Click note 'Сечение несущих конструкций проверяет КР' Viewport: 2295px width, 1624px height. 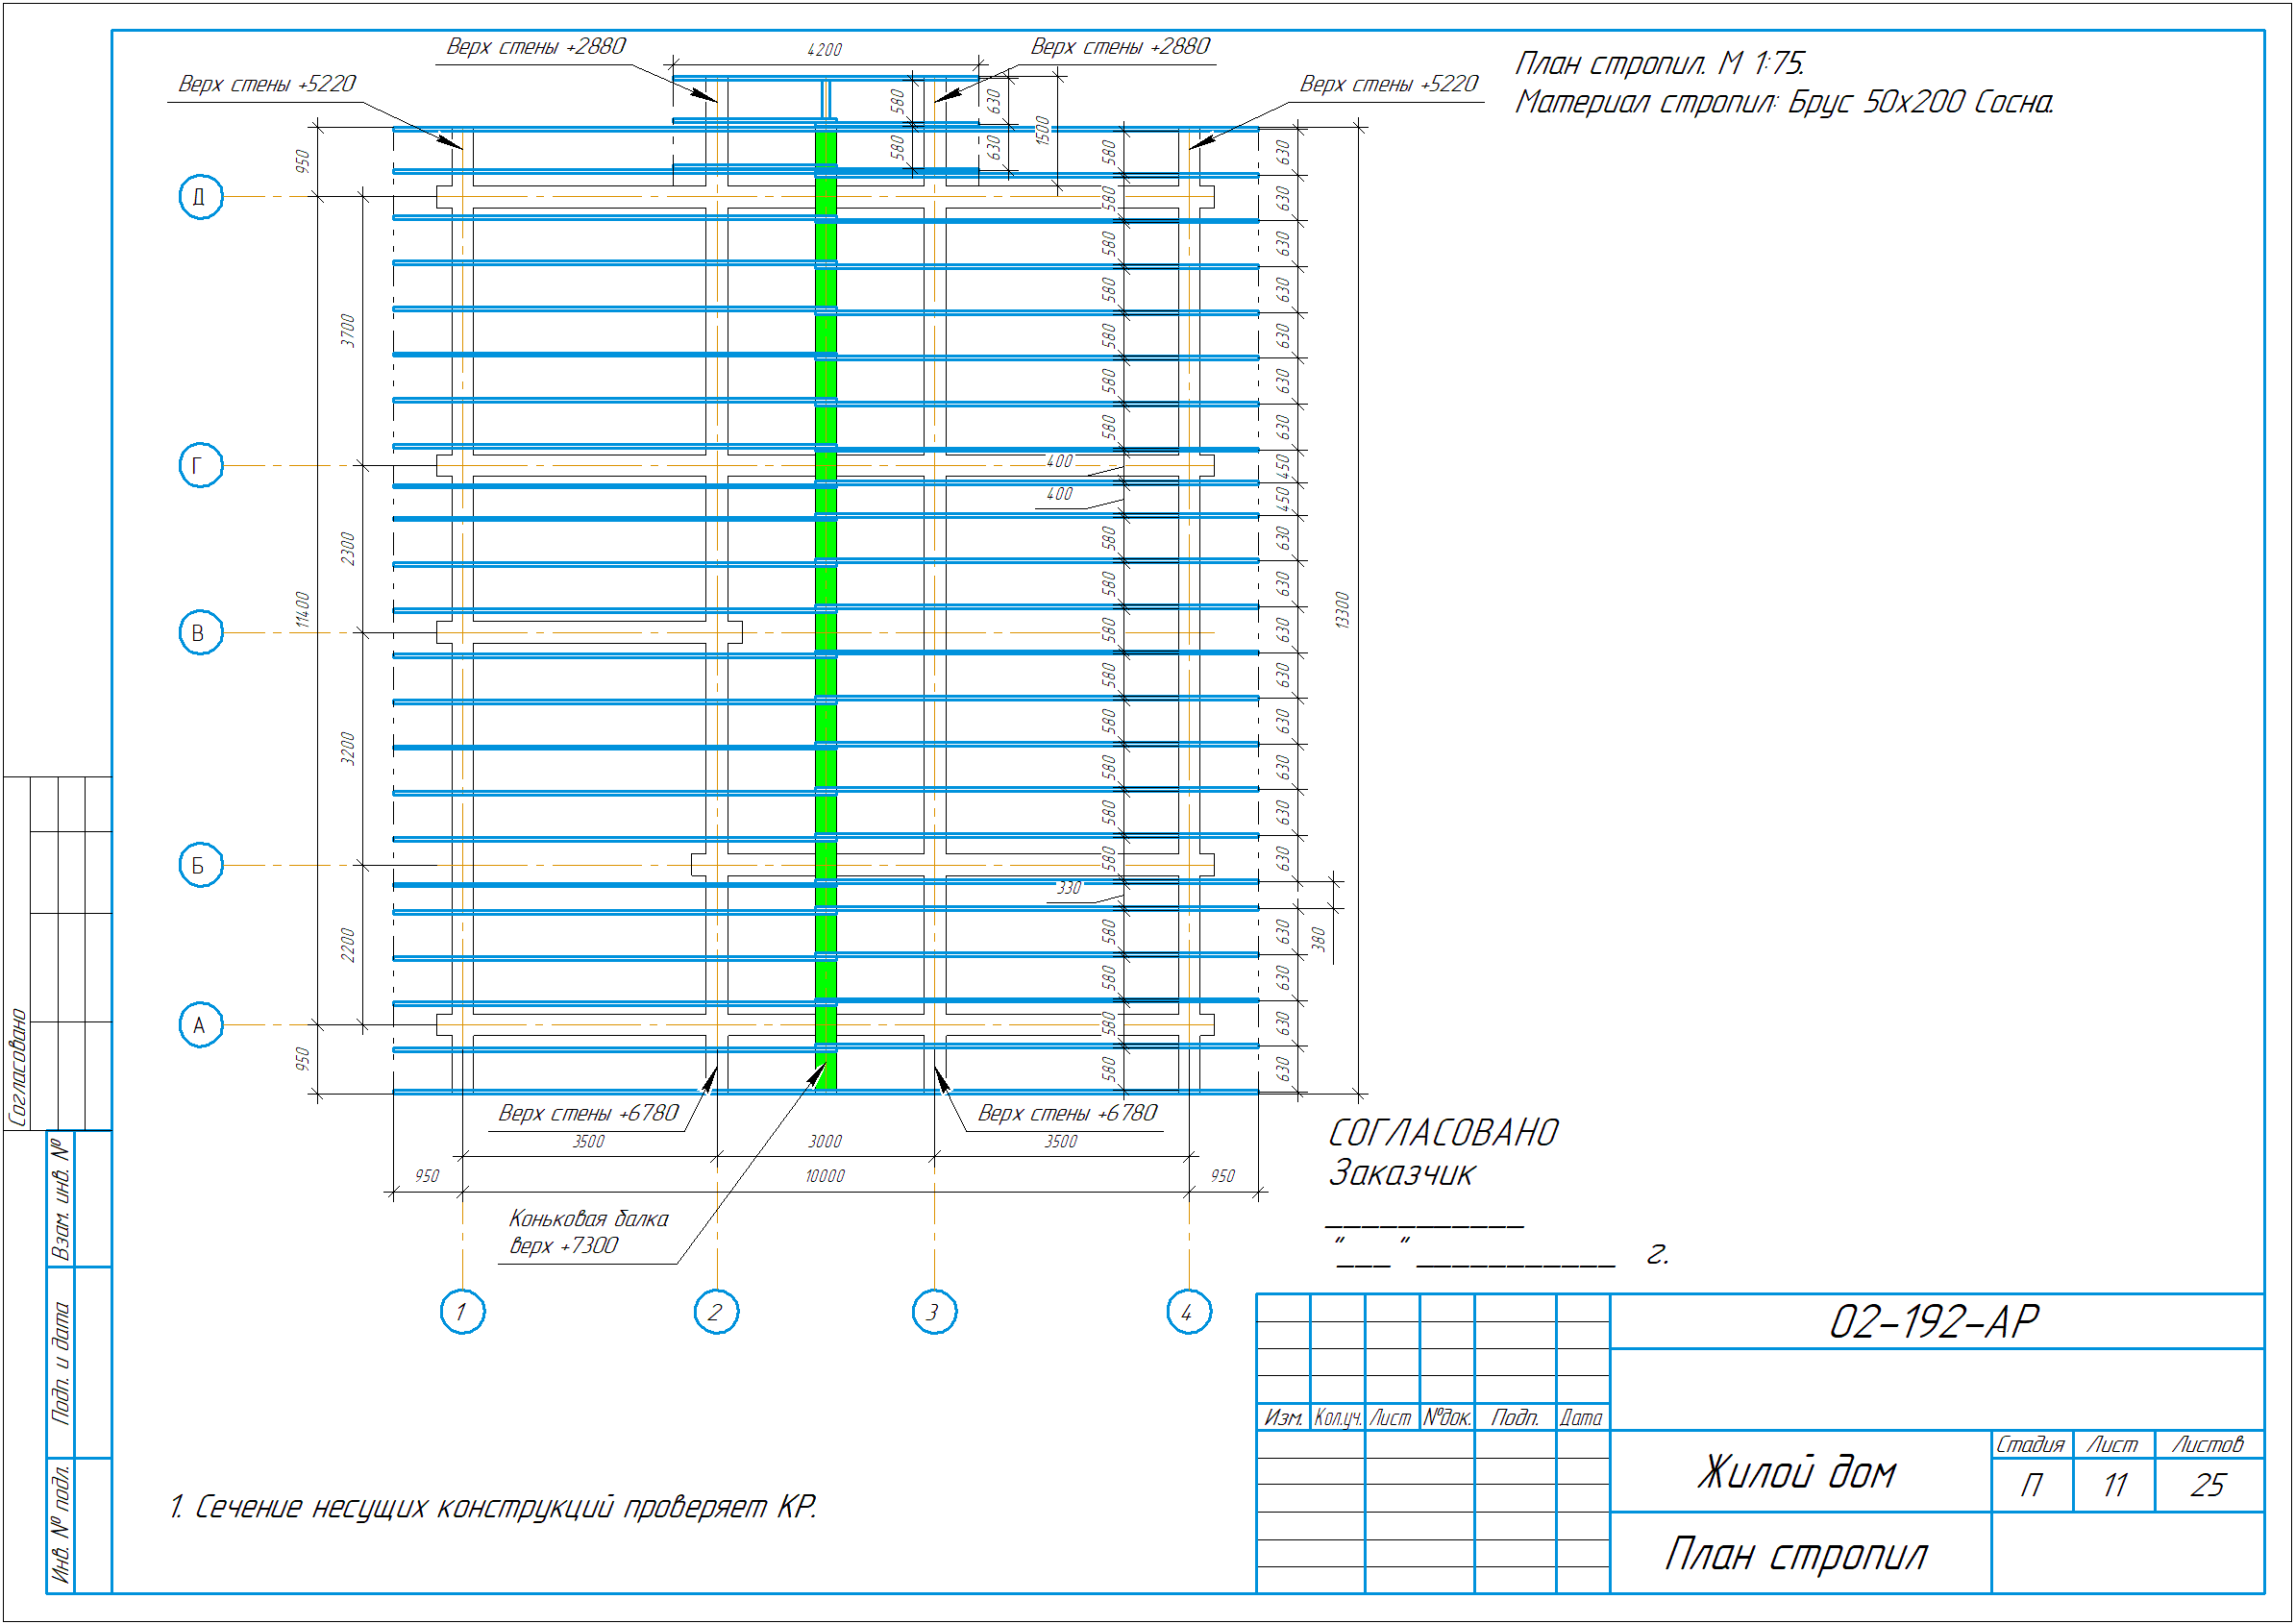494,1508
